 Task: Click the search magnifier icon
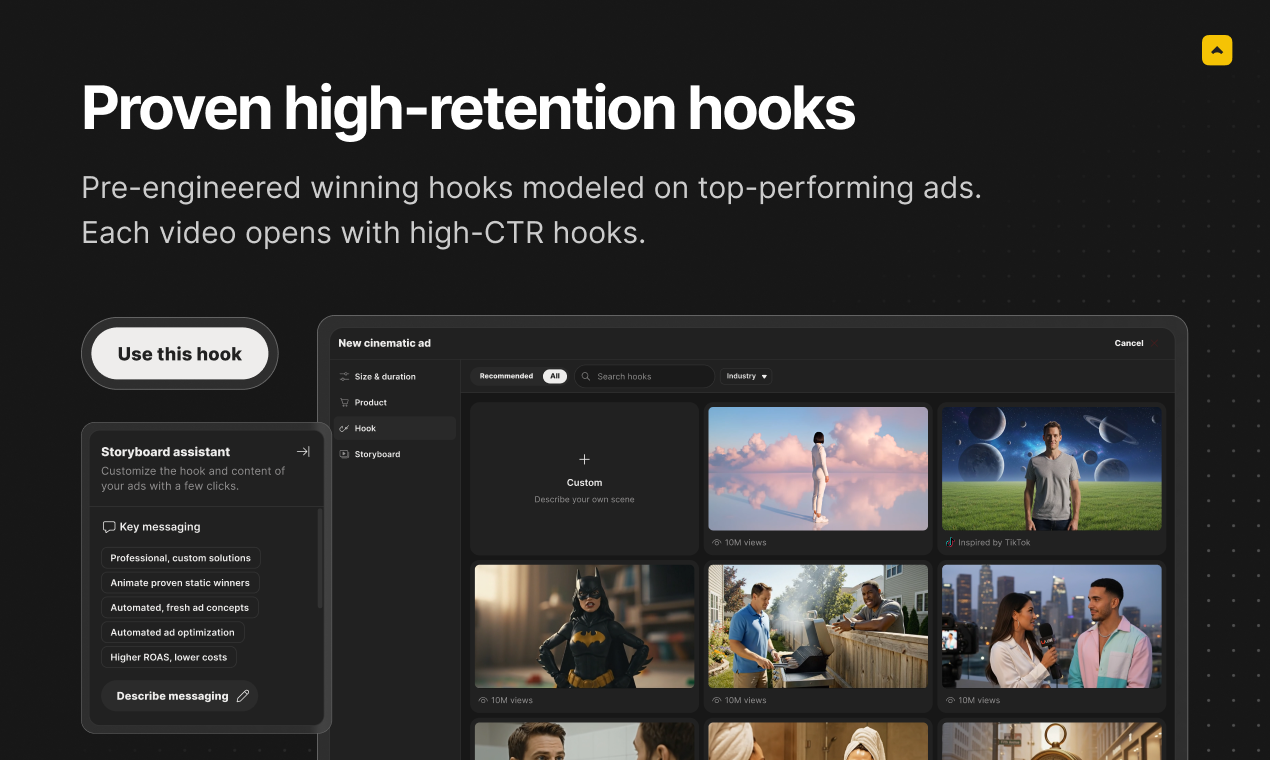586,377
